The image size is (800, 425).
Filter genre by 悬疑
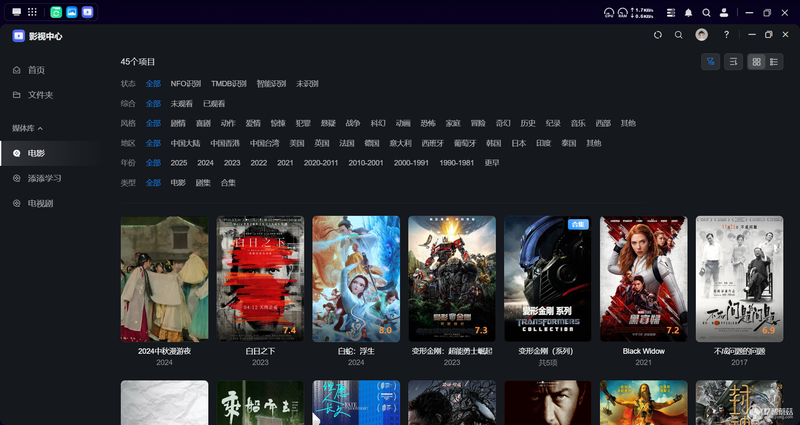(328, 123)
